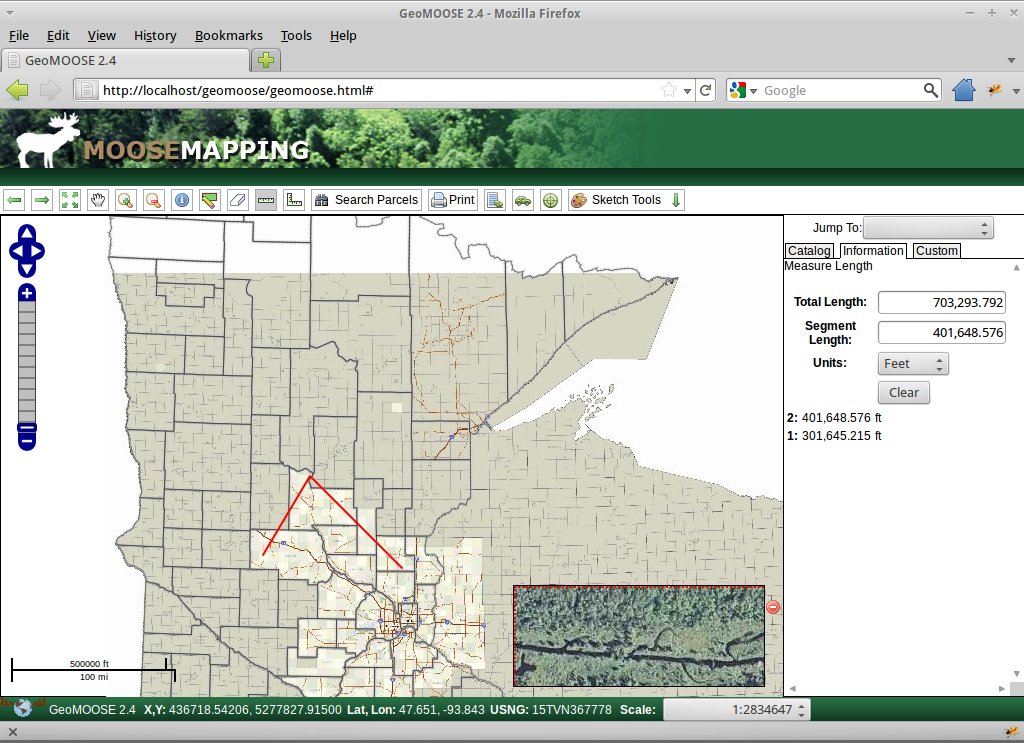The image size is (1024, 743).
Task: Open the URL history dropdown arrow
Action: 687,91
